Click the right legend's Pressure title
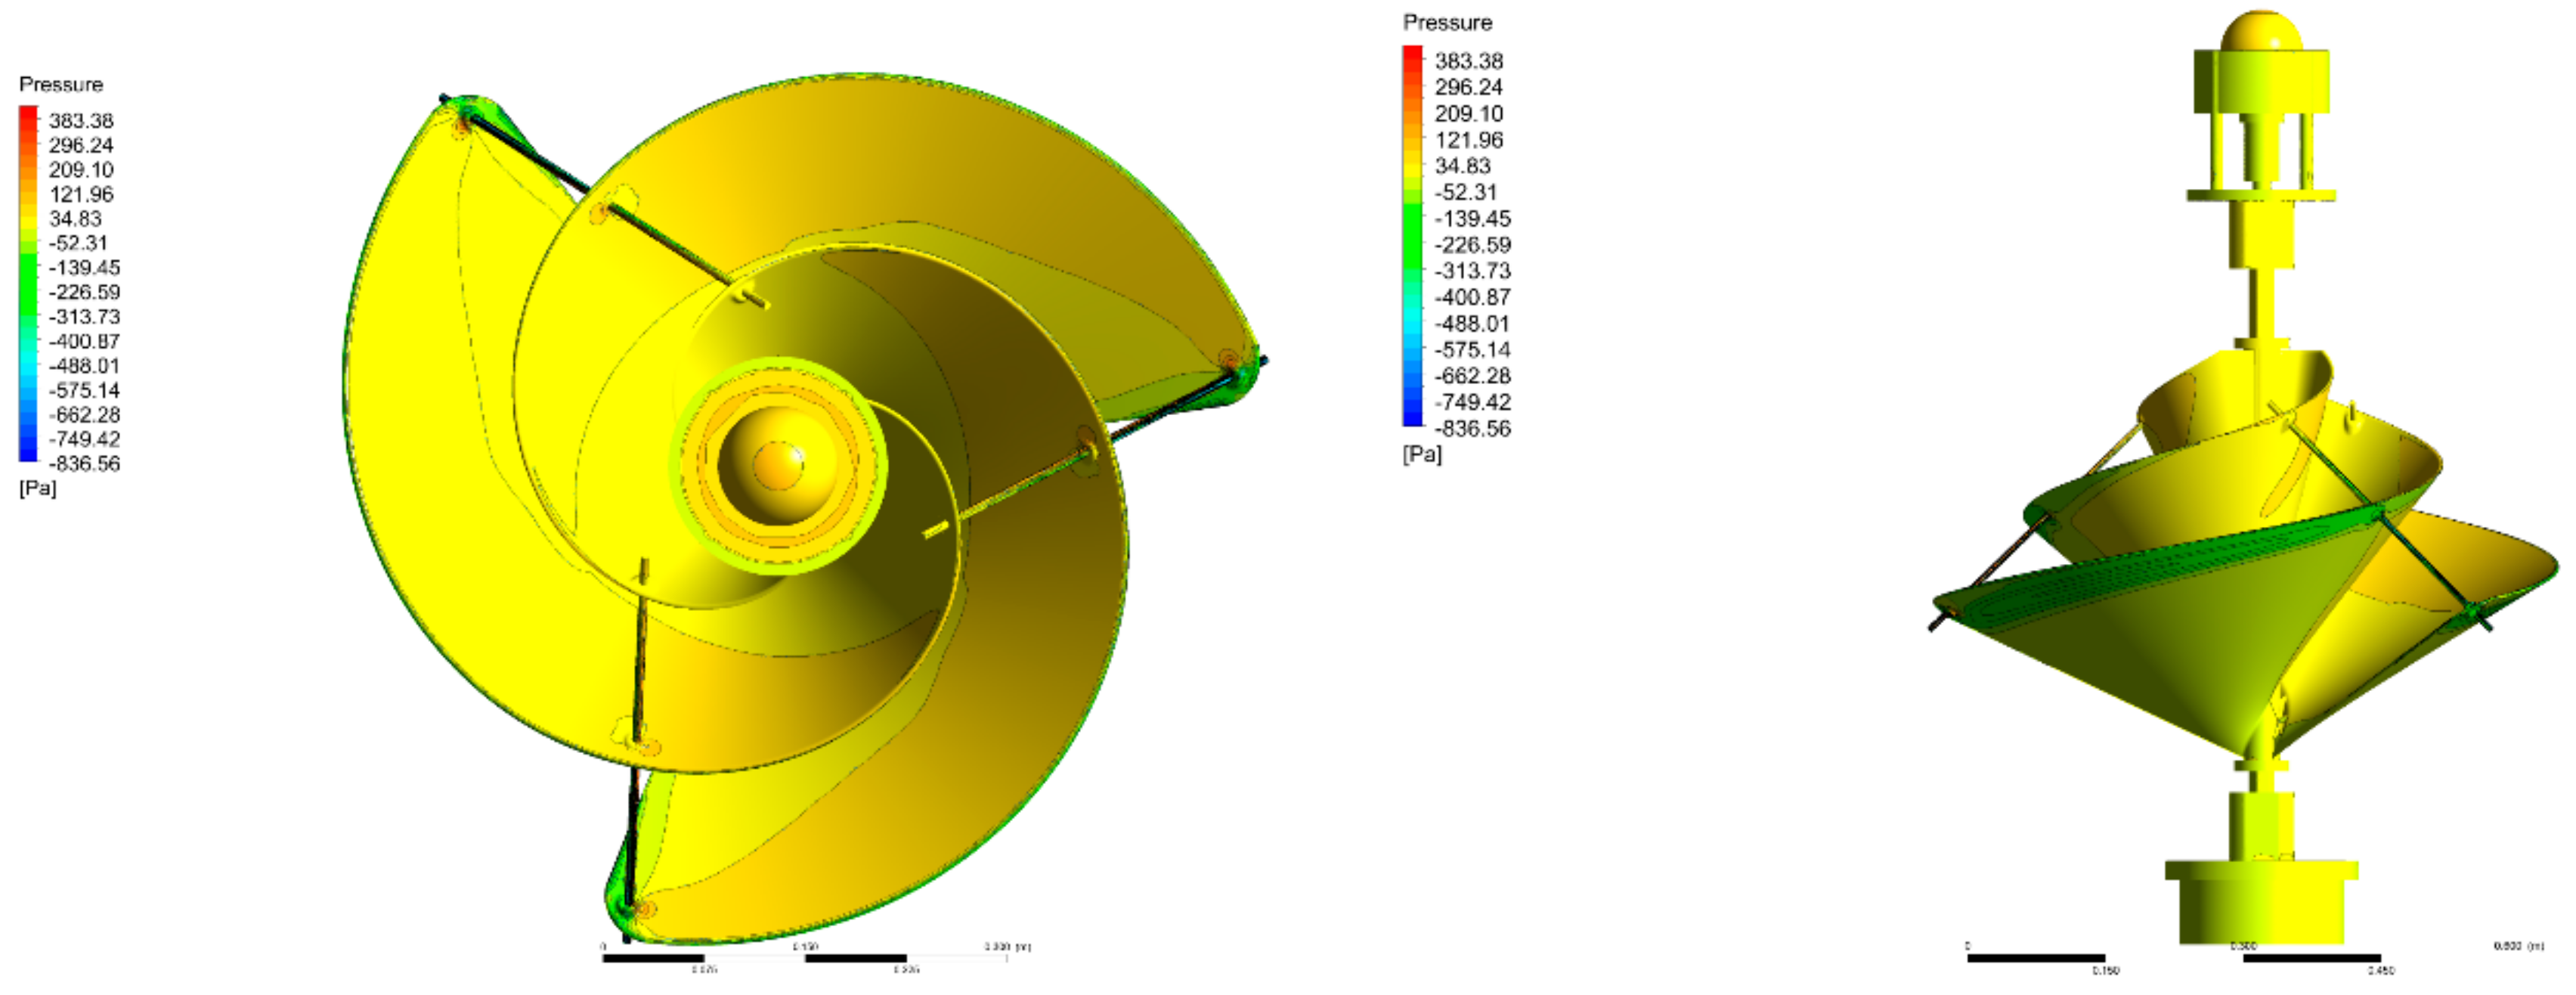This screenshot has height=995, width=2576. (x=1447, y=22)
